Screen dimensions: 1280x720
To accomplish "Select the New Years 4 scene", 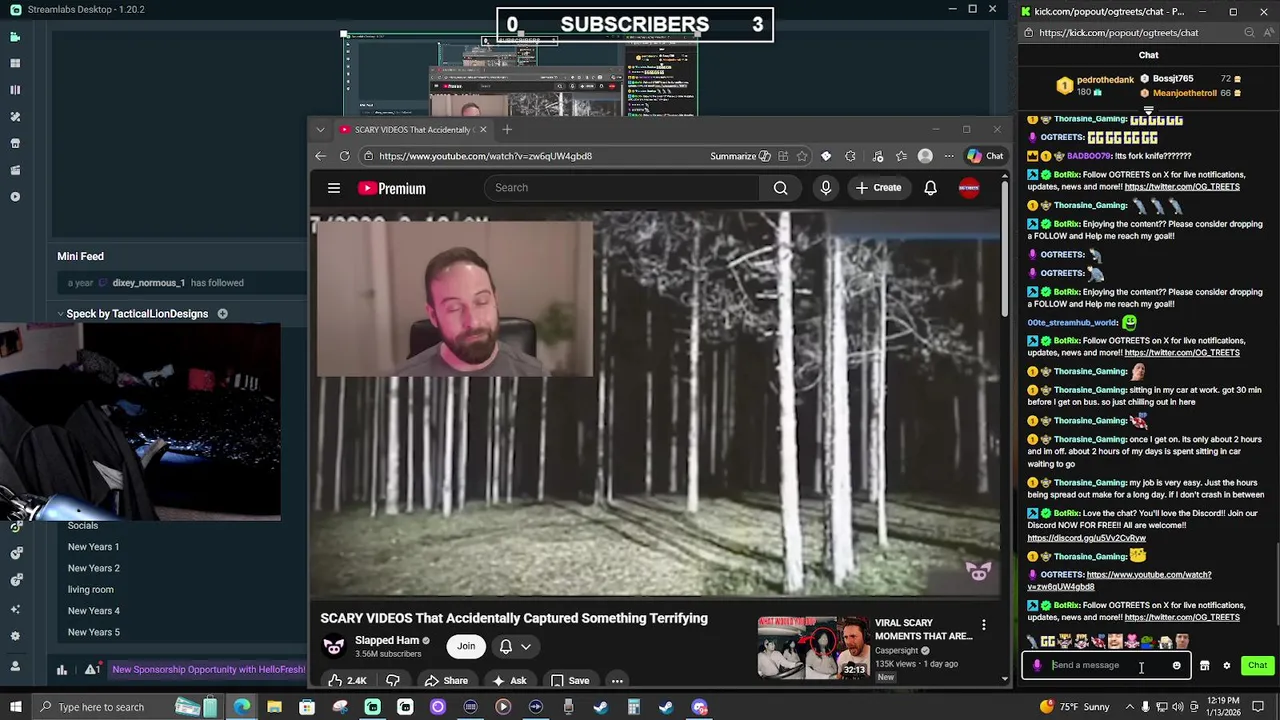I will (x=93, y=611).
